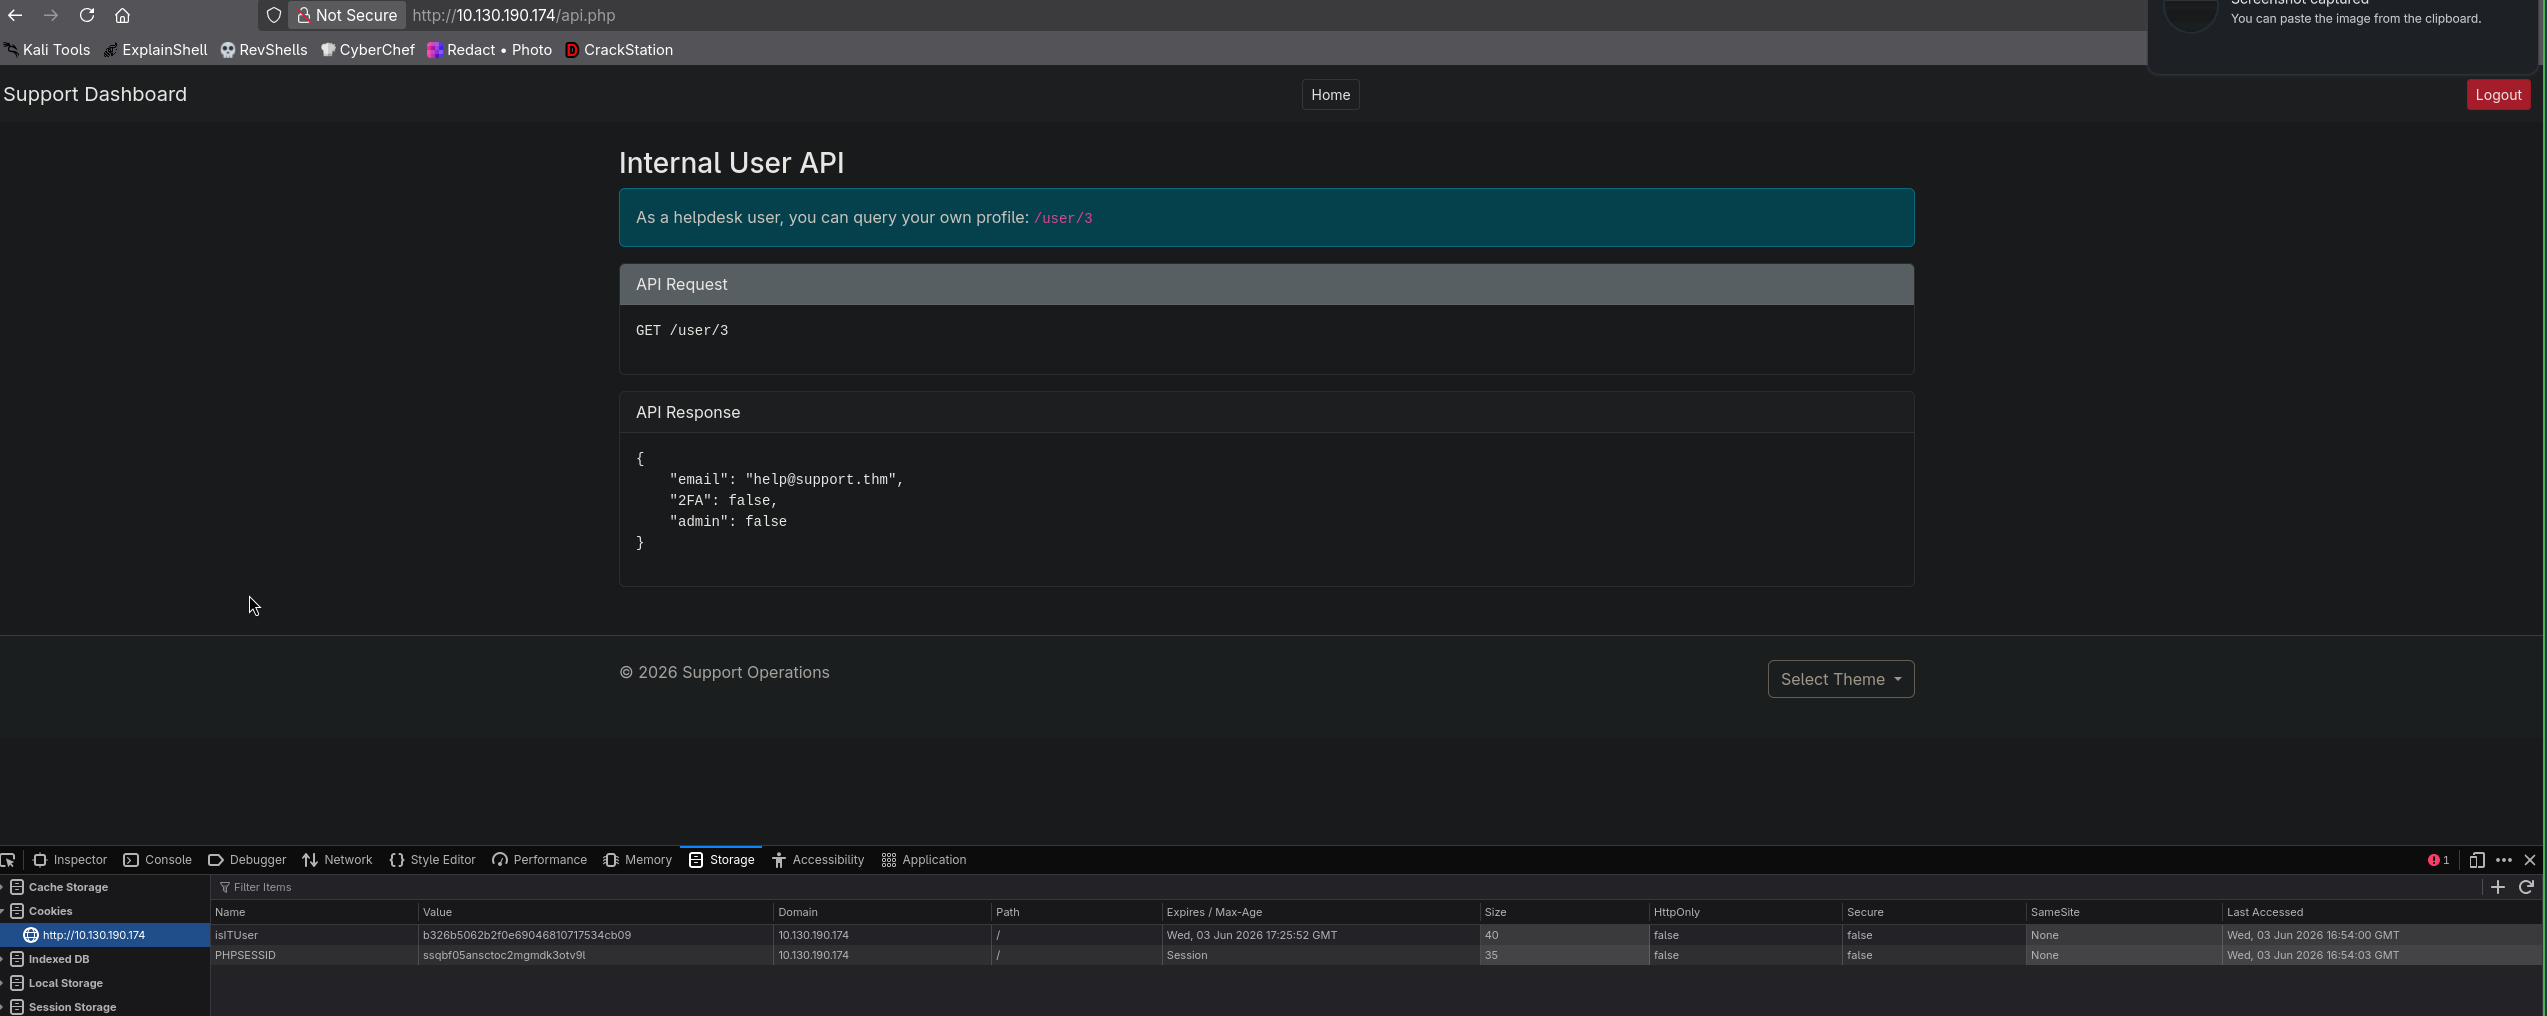Image resolution: width=2547 pixels, height=1016 pixels.
Task: Click Cache Storage database icon
Action: tap(17, 887)
